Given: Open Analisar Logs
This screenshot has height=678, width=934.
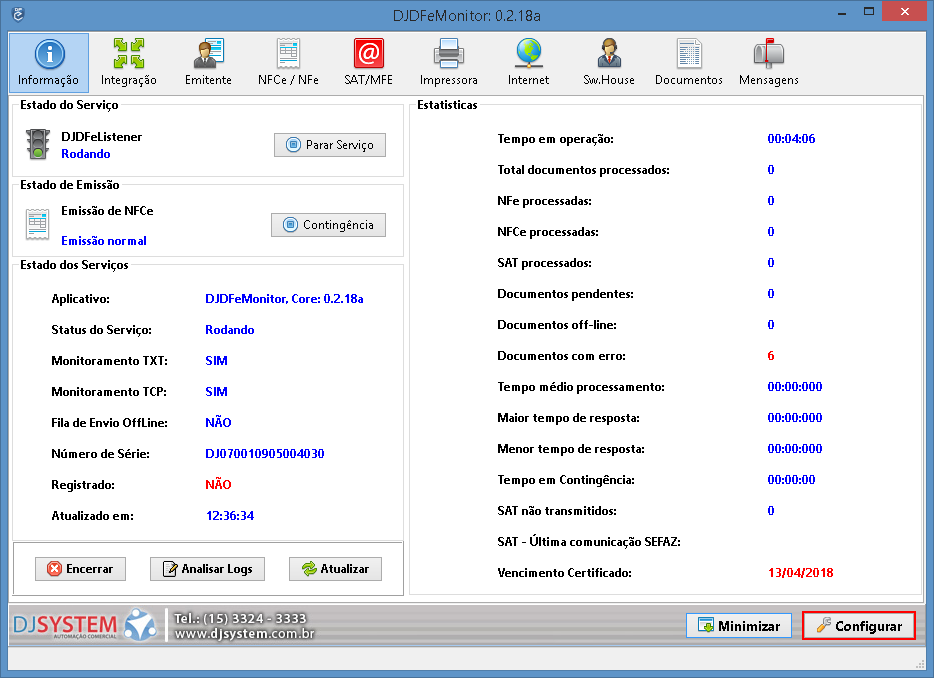Looking at the screenshot, I should click(207, 569).
